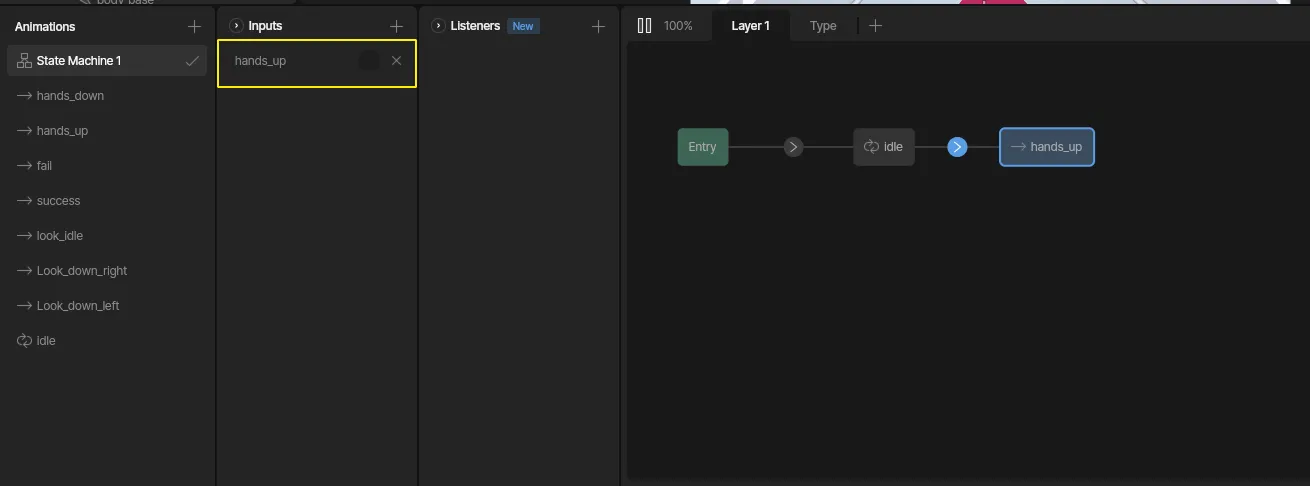Add a new input with plus icon
Image resolution: width=1310 pixels, height=486 pixels.
click(396, 26)
